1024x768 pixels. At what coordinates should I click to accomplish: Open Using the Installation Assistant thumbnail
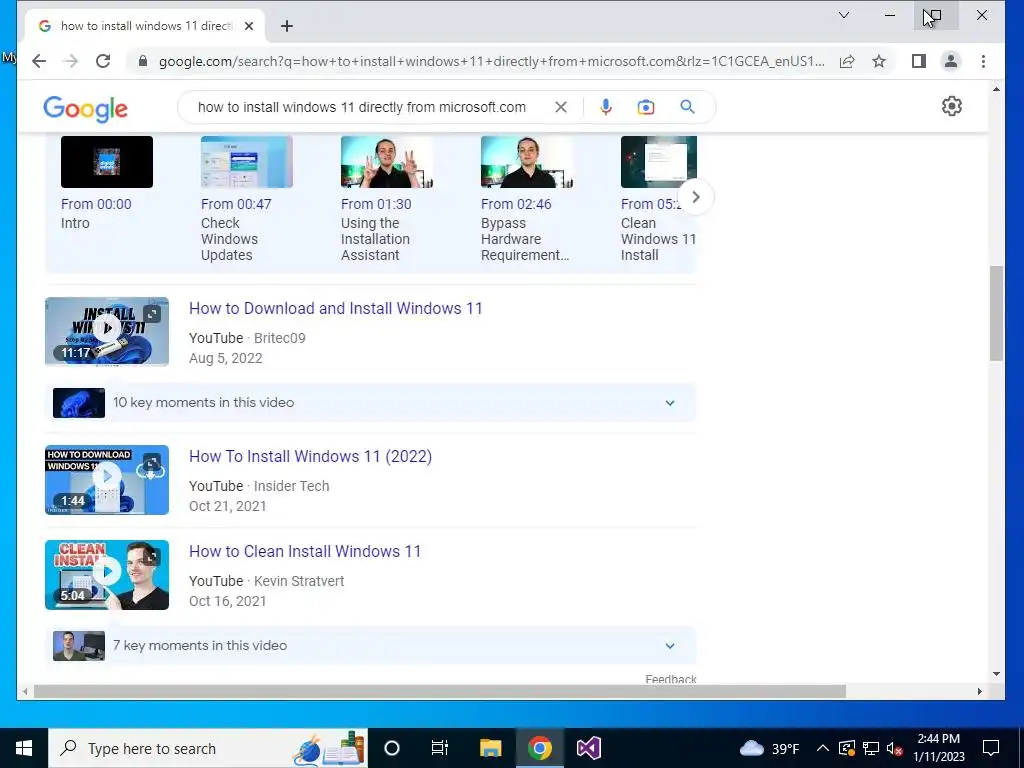pyautogui.click(x=387, y=162)
